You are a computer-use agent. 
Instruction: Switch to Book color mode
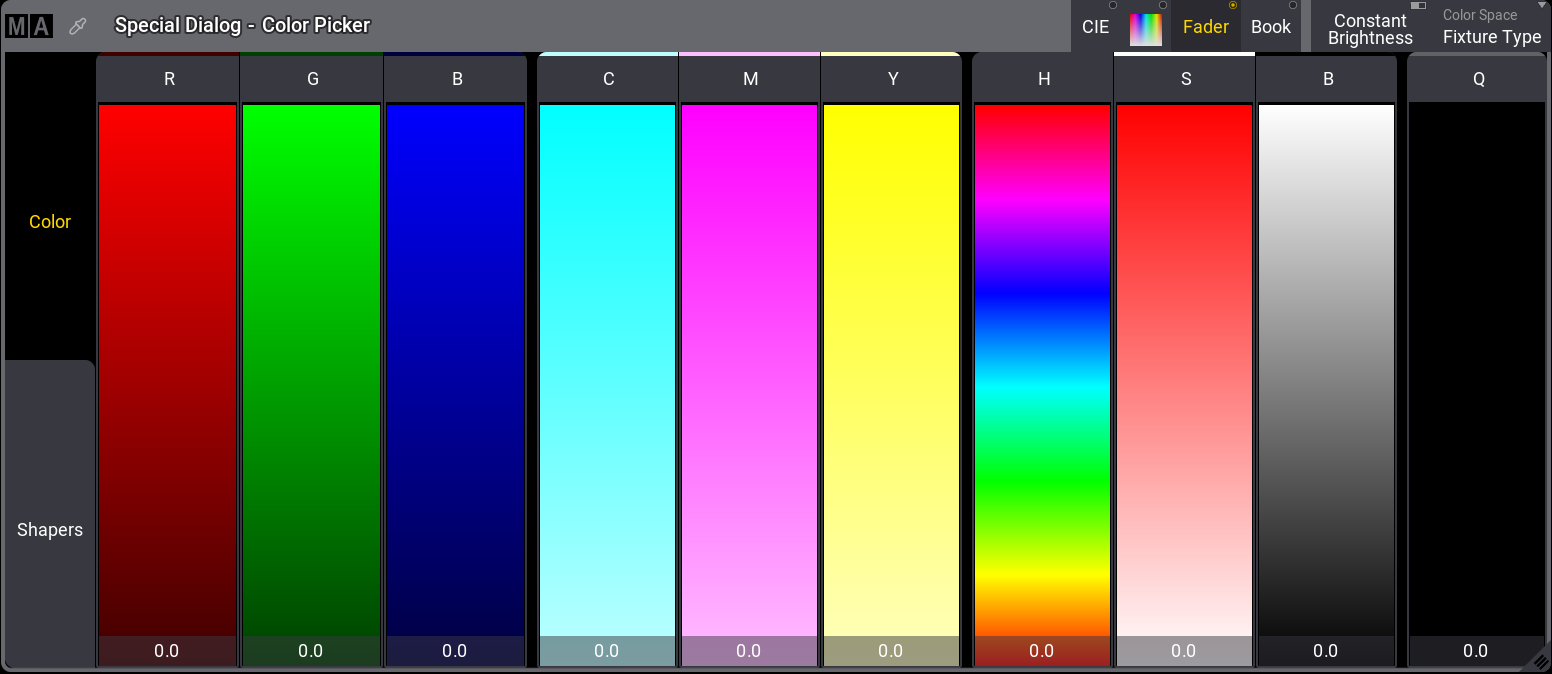coord(1270,27)
